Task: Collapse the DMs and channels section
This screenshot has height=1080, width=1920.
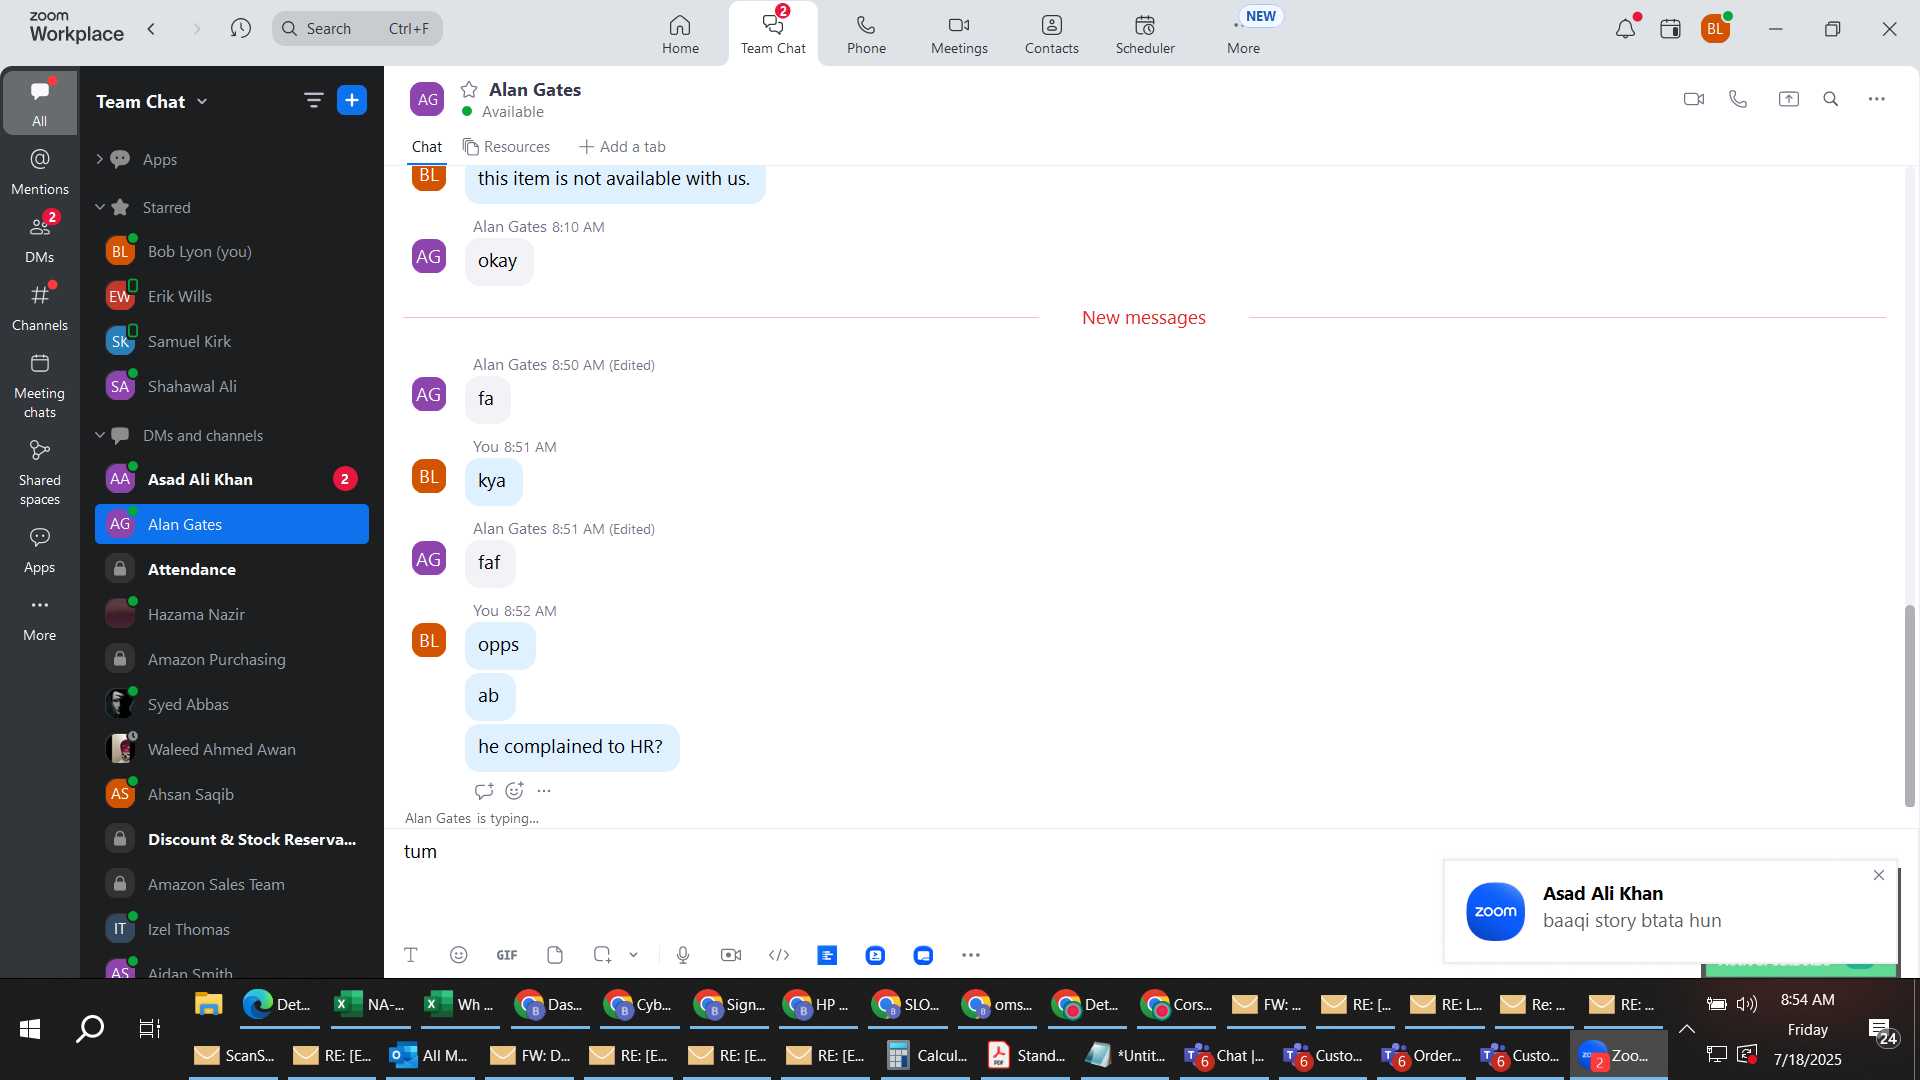Action: point(99,435)
